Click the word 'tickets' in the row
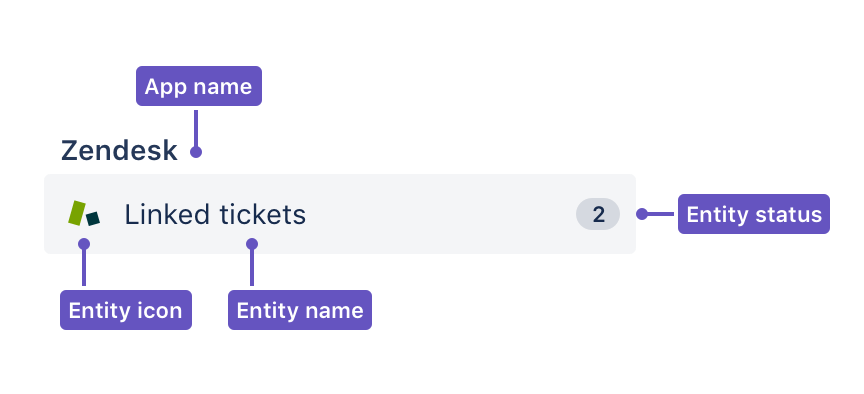Image resolution: width=864 pixels, height=394 pixels. (x=262, y=214)
